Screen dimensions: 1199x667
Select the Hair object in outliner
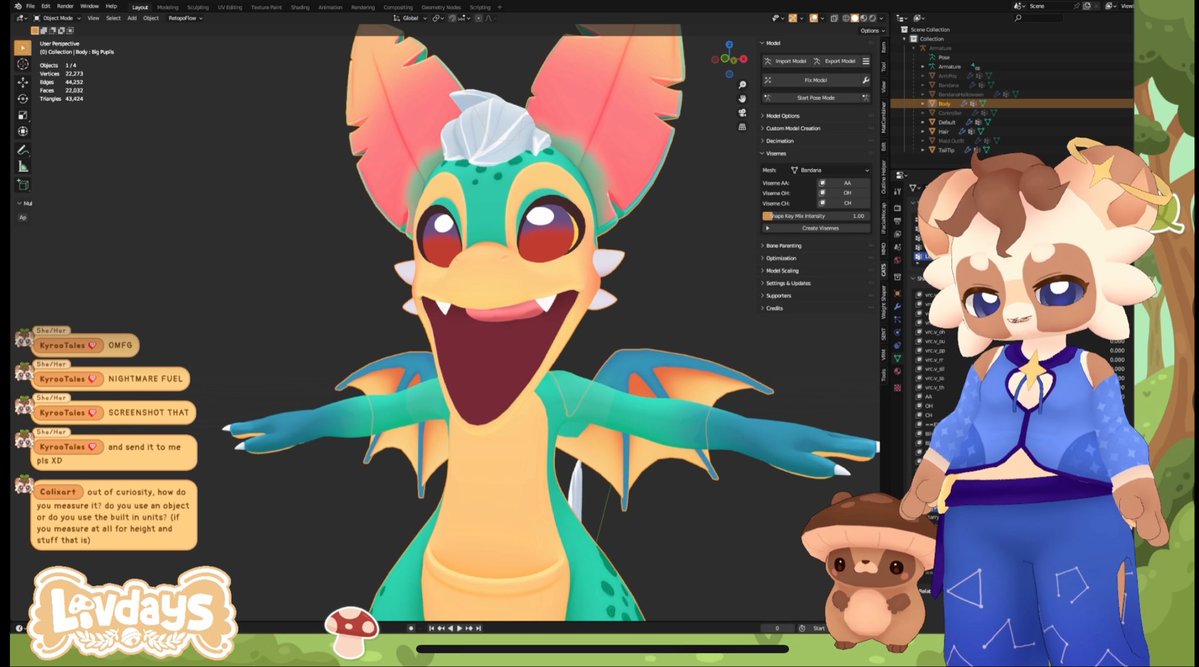tap(944, 132)
